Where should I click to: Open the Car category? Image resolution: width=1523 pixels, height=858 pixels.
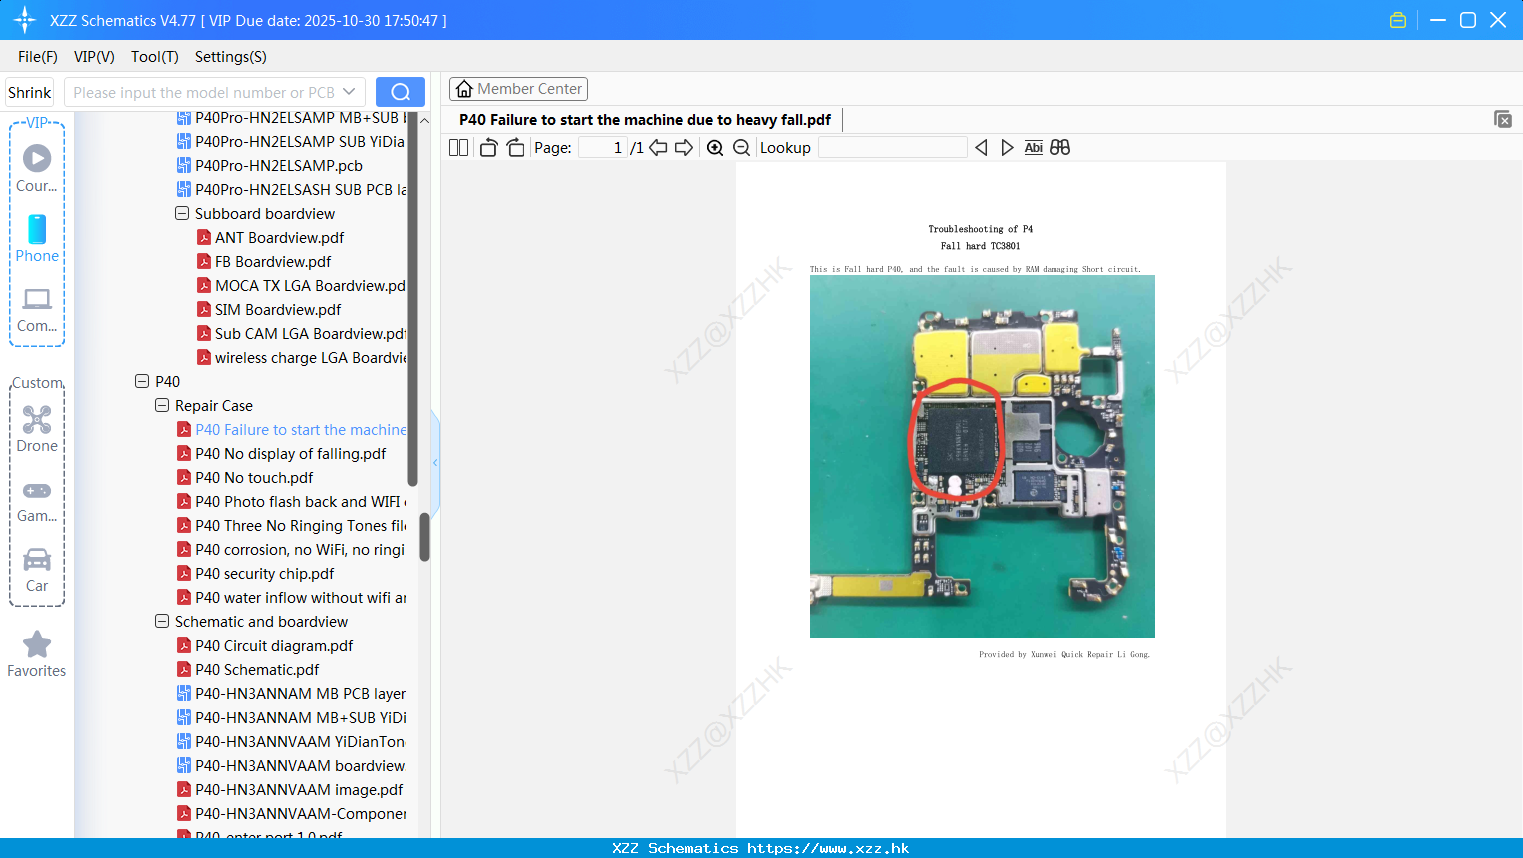pos(37,571)
